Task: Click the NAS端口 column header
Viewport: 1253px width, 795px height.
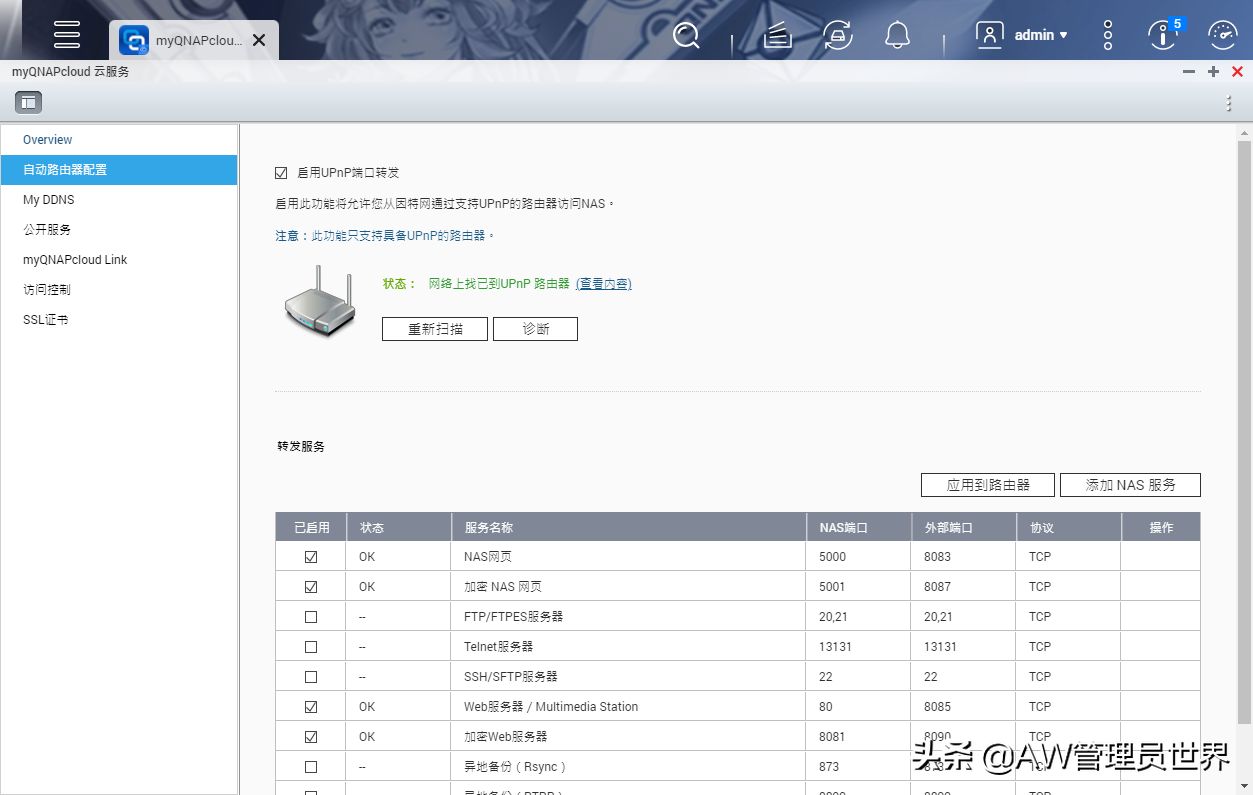Action: [859, 527]
